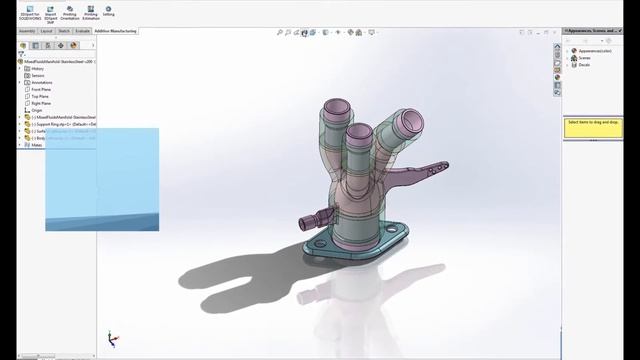Screen dimensions: 640x360
Task: Click the Zoom to Fit icon
Action: point(280,32)
